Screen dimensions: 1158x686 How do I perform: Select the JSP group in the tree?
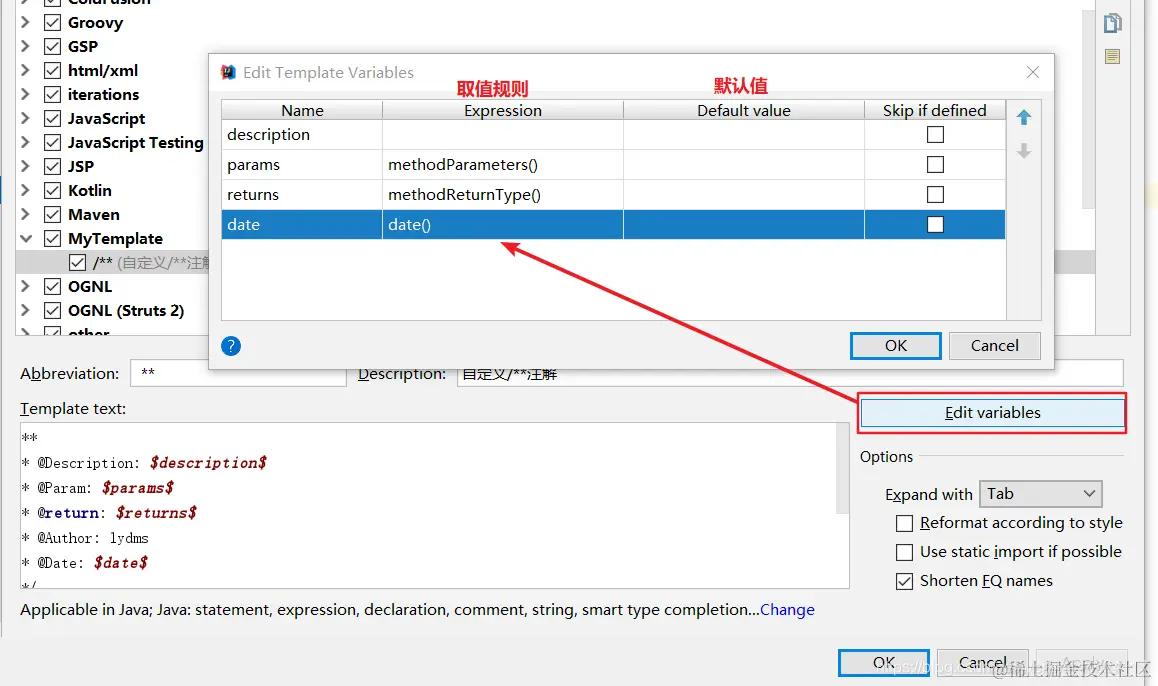tap(80, 167)
